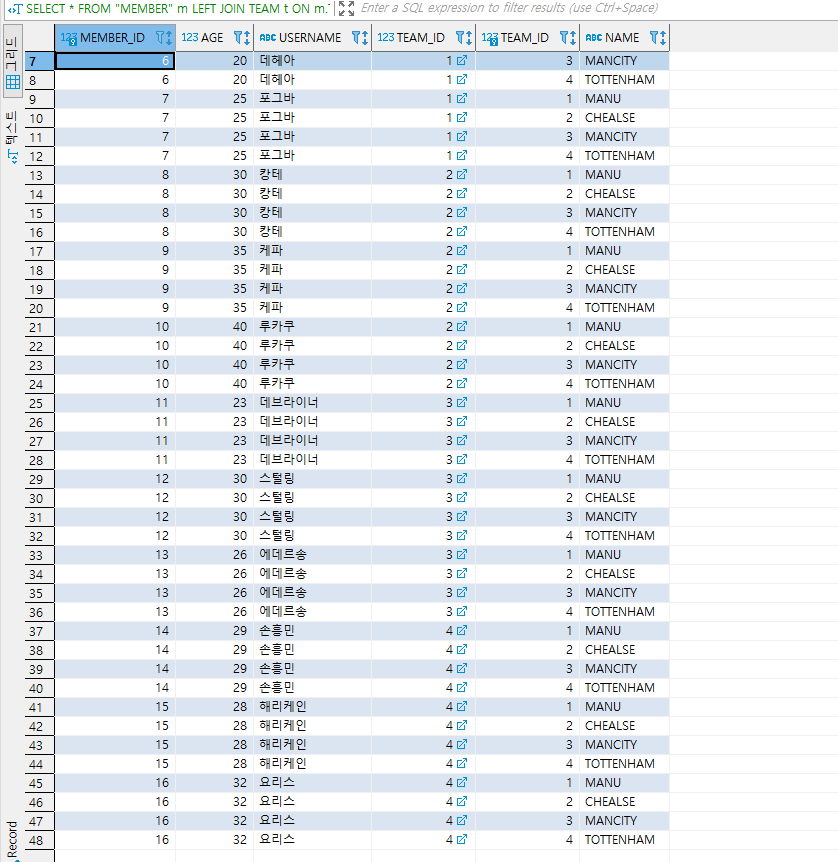
Task: Select USERNAME cell 캉테 in row 14
Action: pos(312,194)
